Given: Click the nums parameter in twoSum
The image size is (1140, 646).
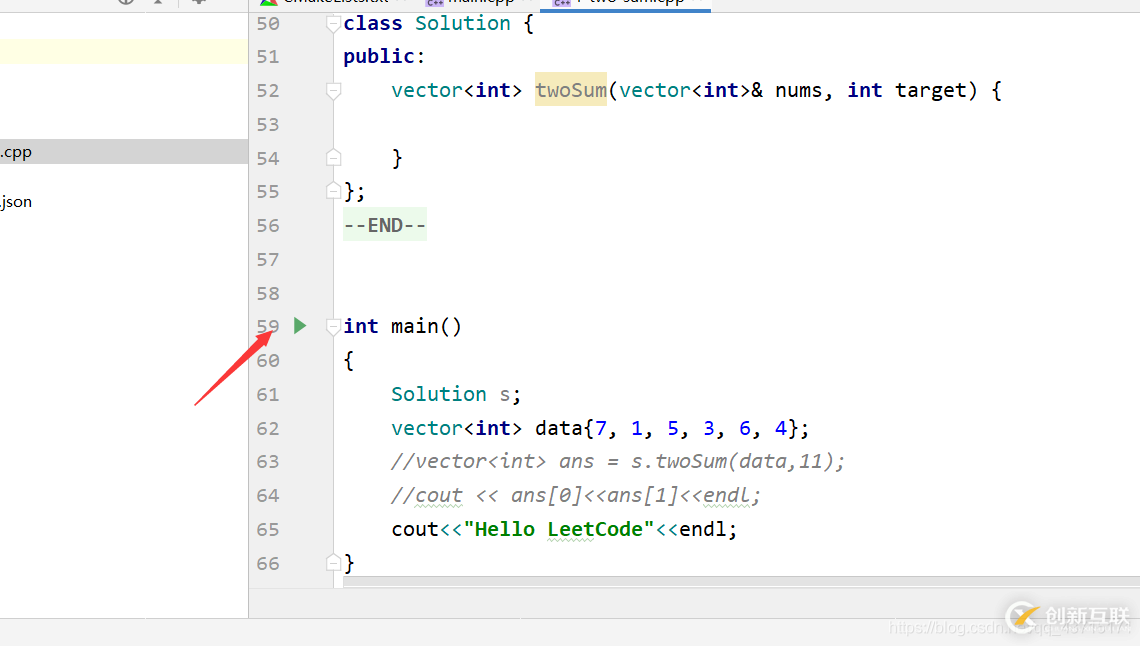Looking at the screenshot, I should [798, 90].
